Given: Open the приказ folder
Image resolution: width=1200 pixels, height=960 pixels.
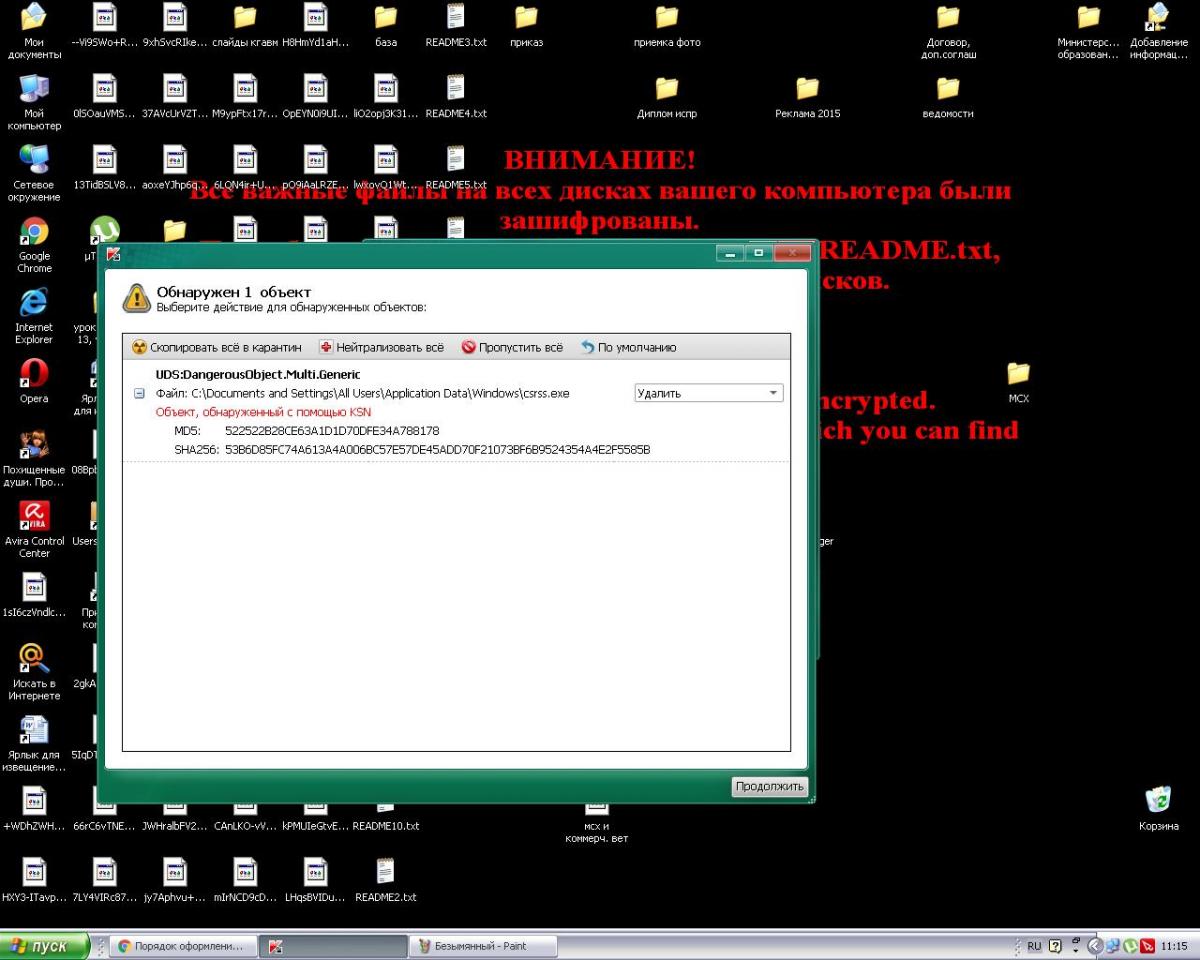Looking at the screenshot, I should point(526,24).
